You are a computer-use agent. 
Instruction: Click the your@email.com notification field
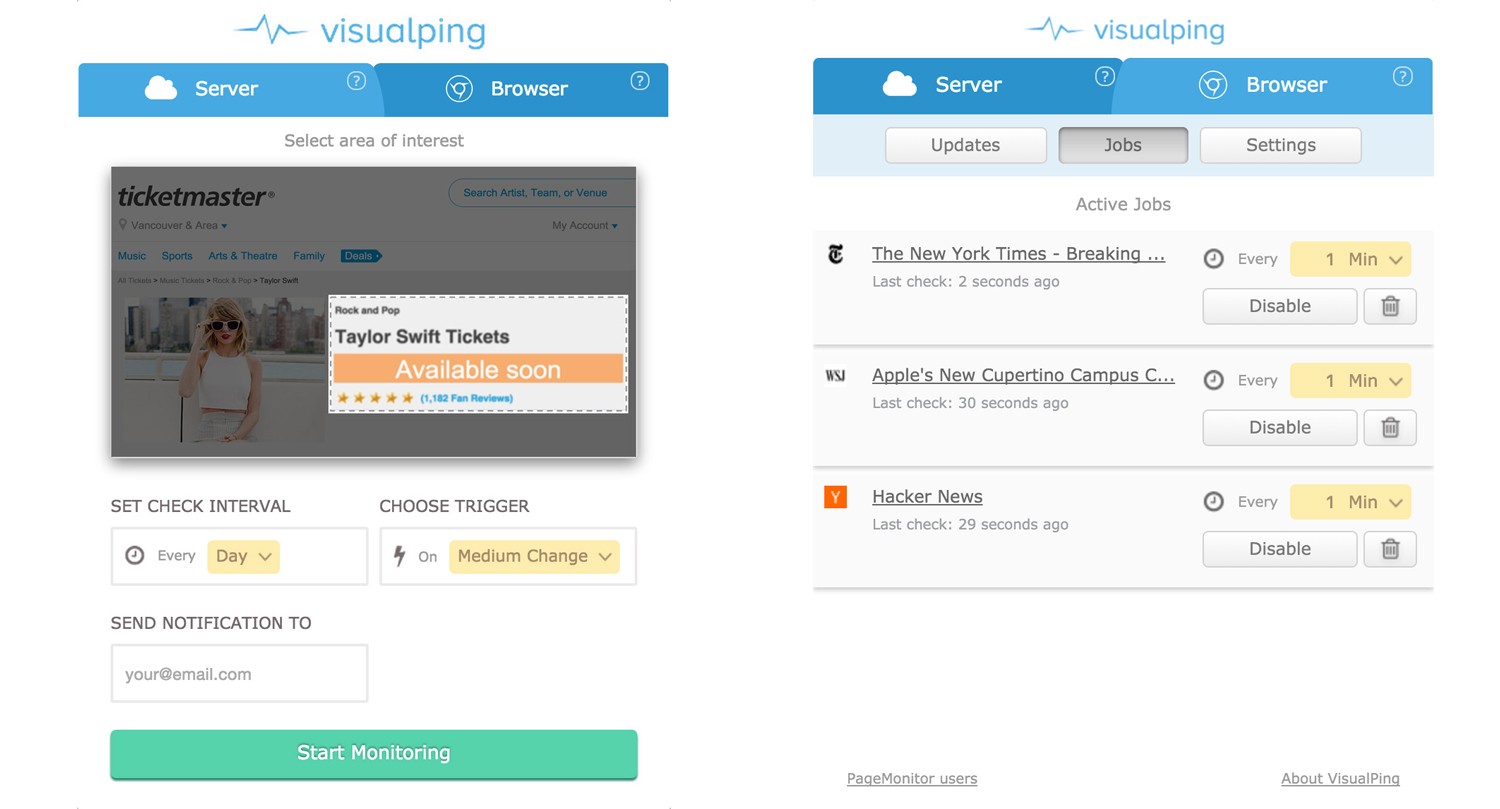pos(239,674)
